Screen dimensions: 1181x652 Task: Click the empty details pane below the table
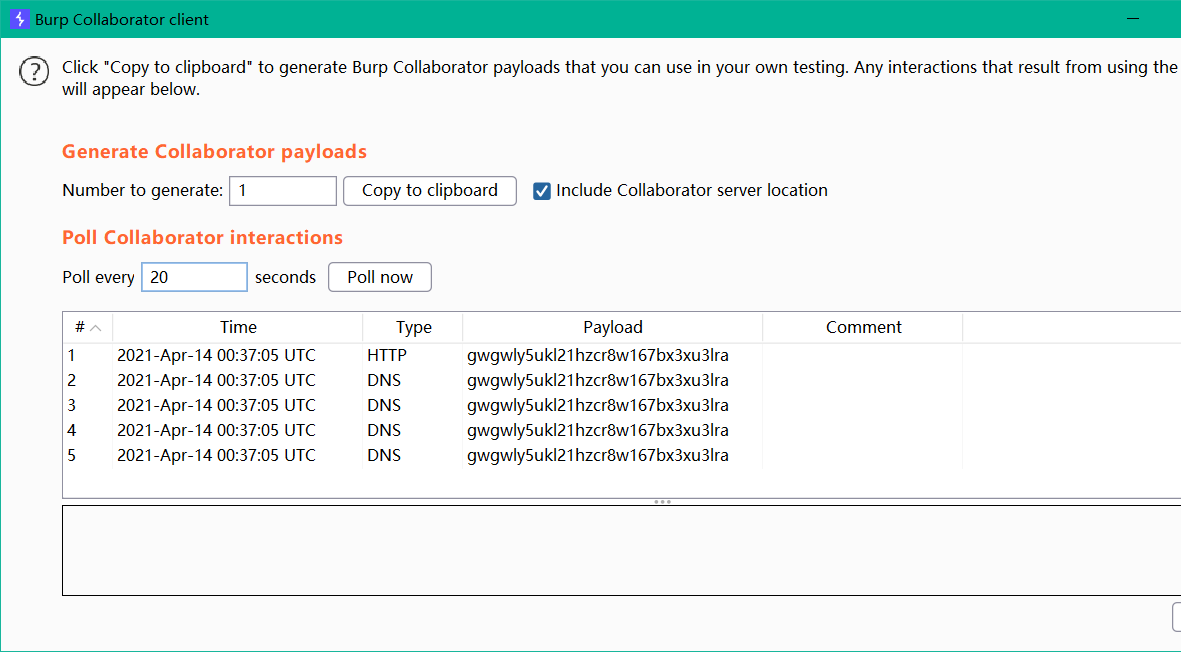(621, 550)
